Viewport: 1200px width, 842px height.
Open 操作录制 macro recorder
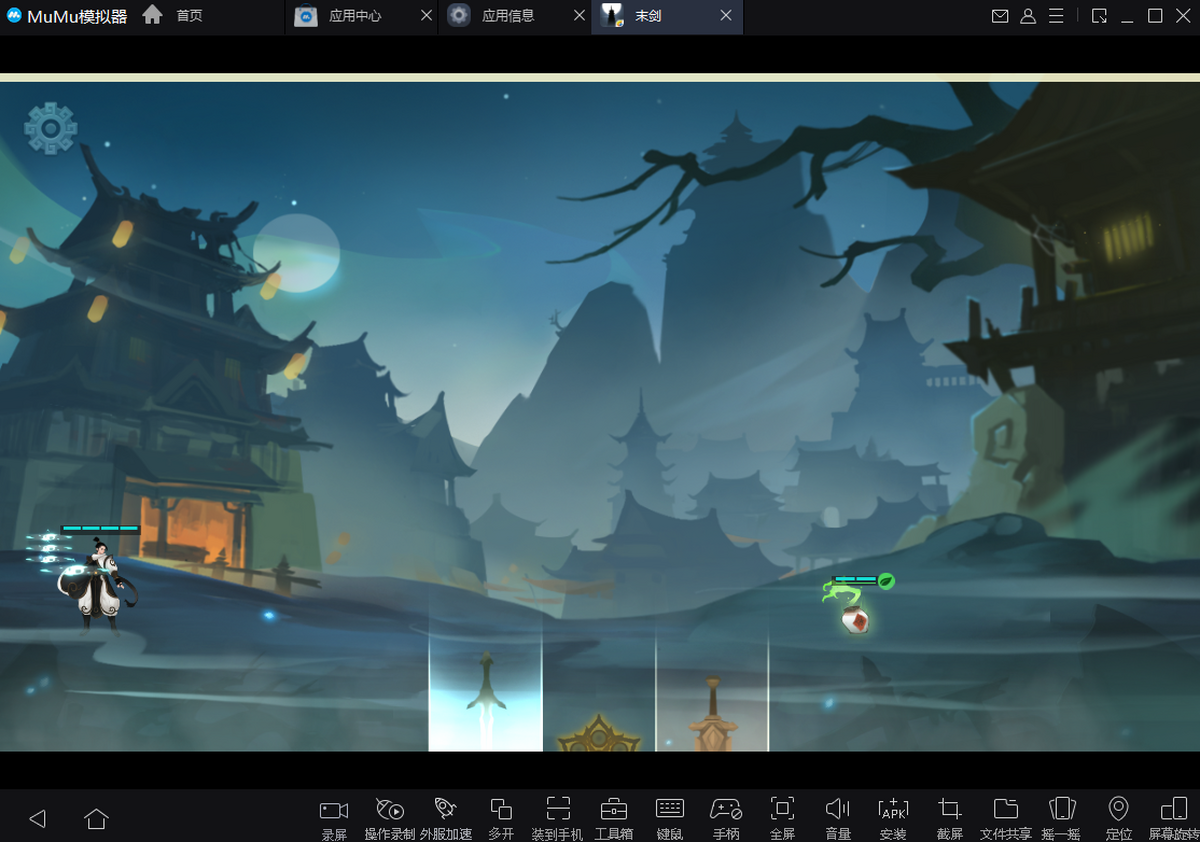(390, 819)
